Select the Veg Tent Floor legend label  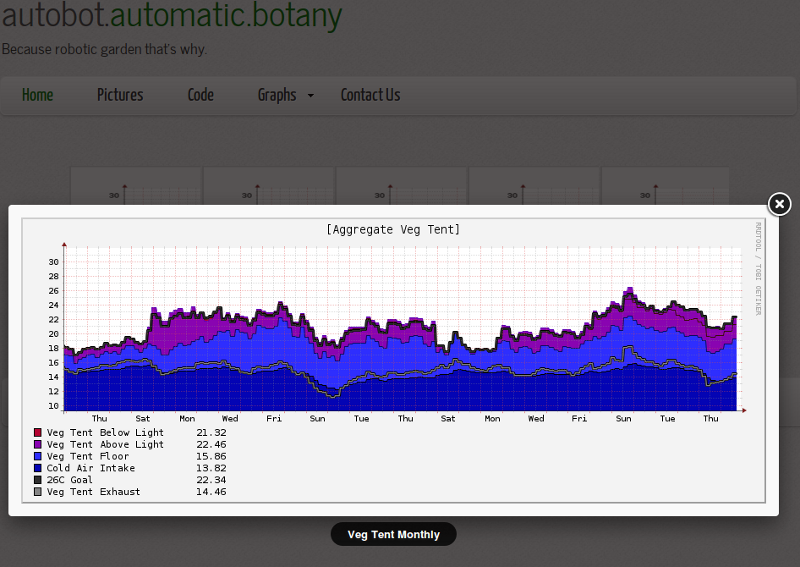coord(88,456)
